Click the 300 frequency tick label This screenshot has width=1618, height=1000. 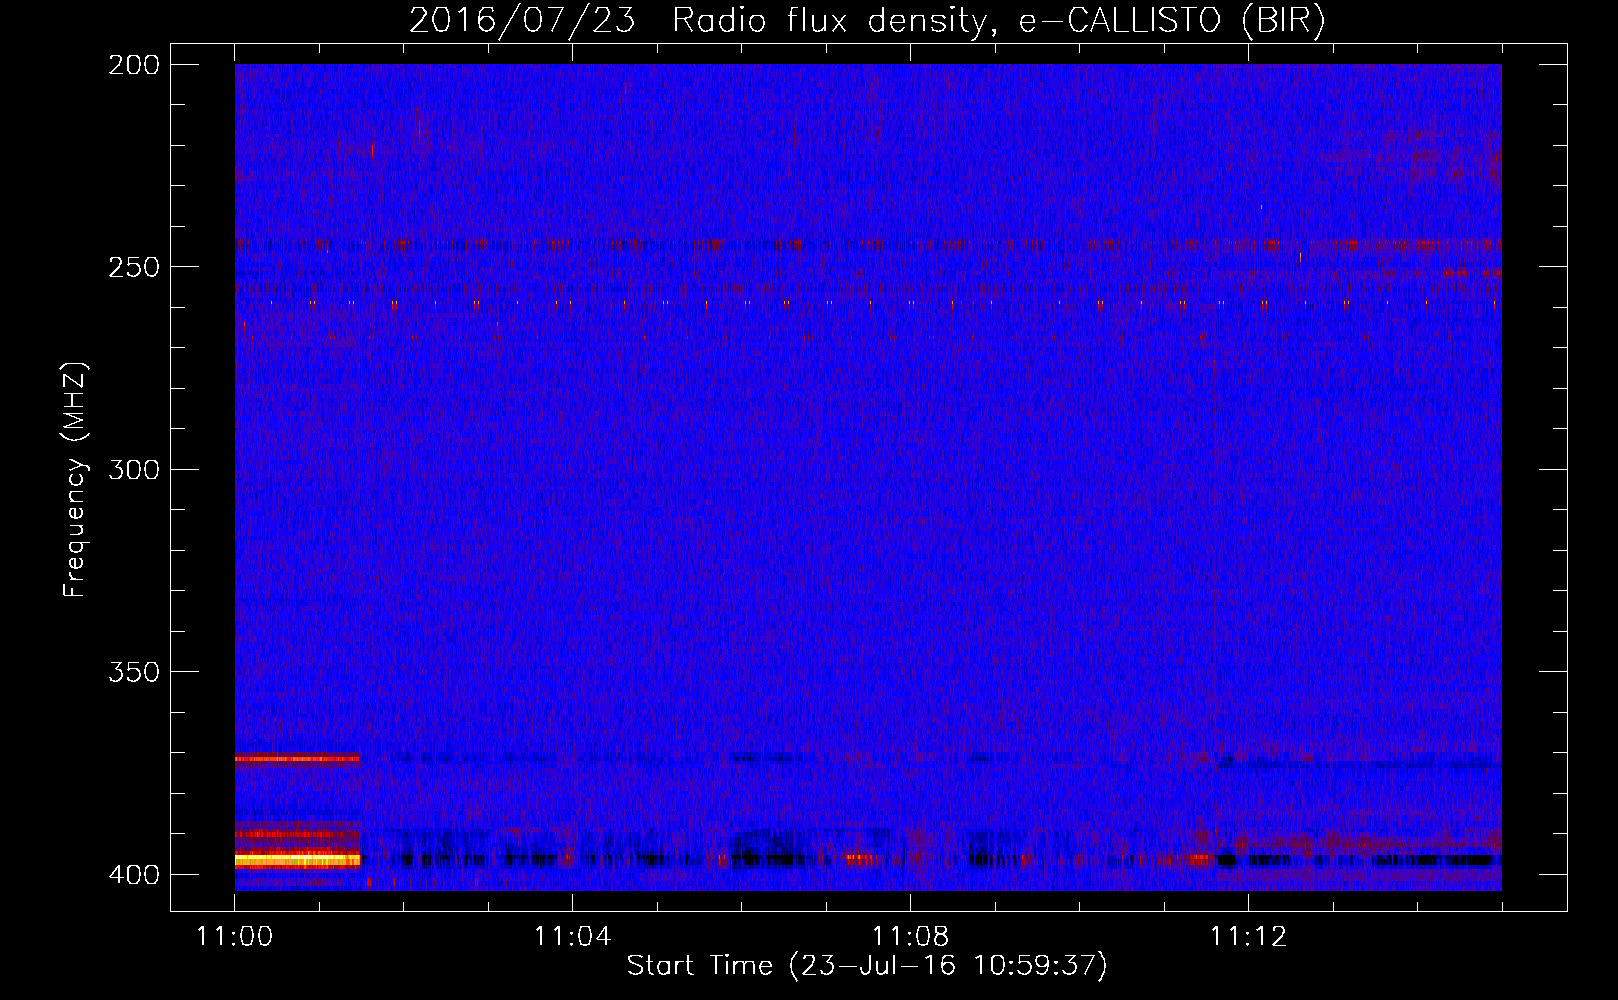click(x=134, y=470)
